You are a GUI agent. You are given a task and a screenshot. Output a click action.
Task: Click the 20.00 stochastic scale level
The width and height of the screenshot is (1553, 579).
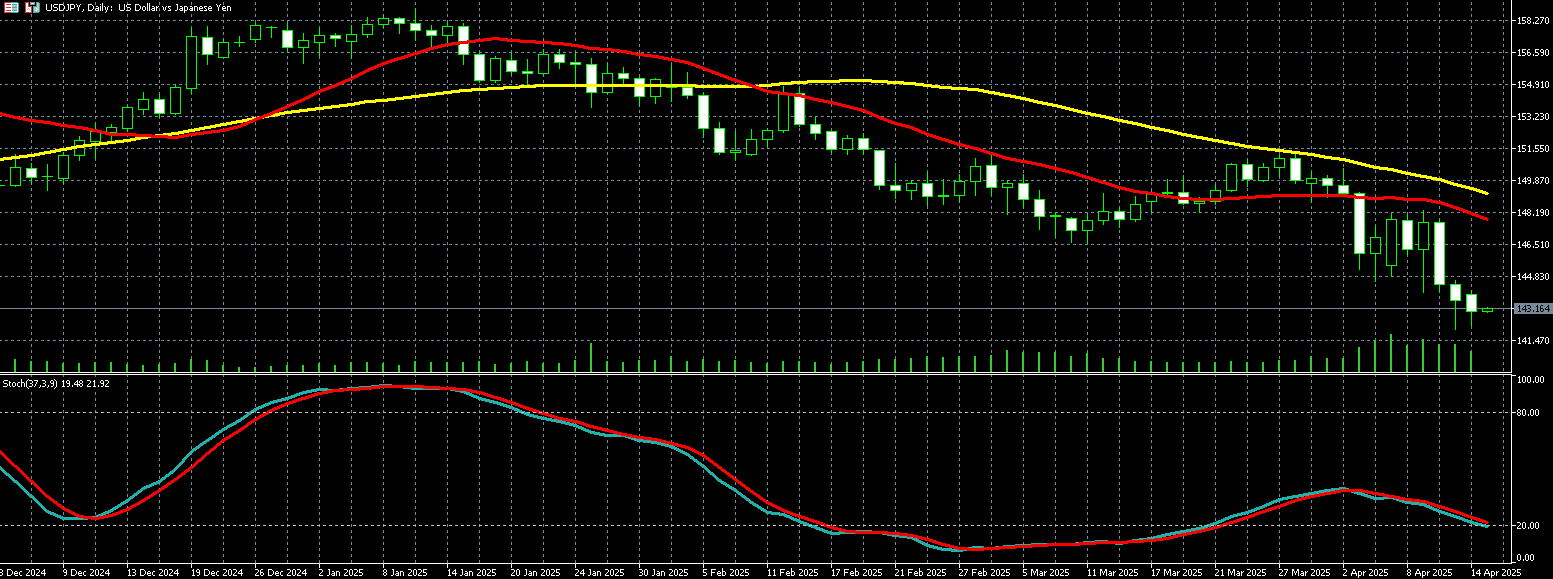click(1528, 525)
